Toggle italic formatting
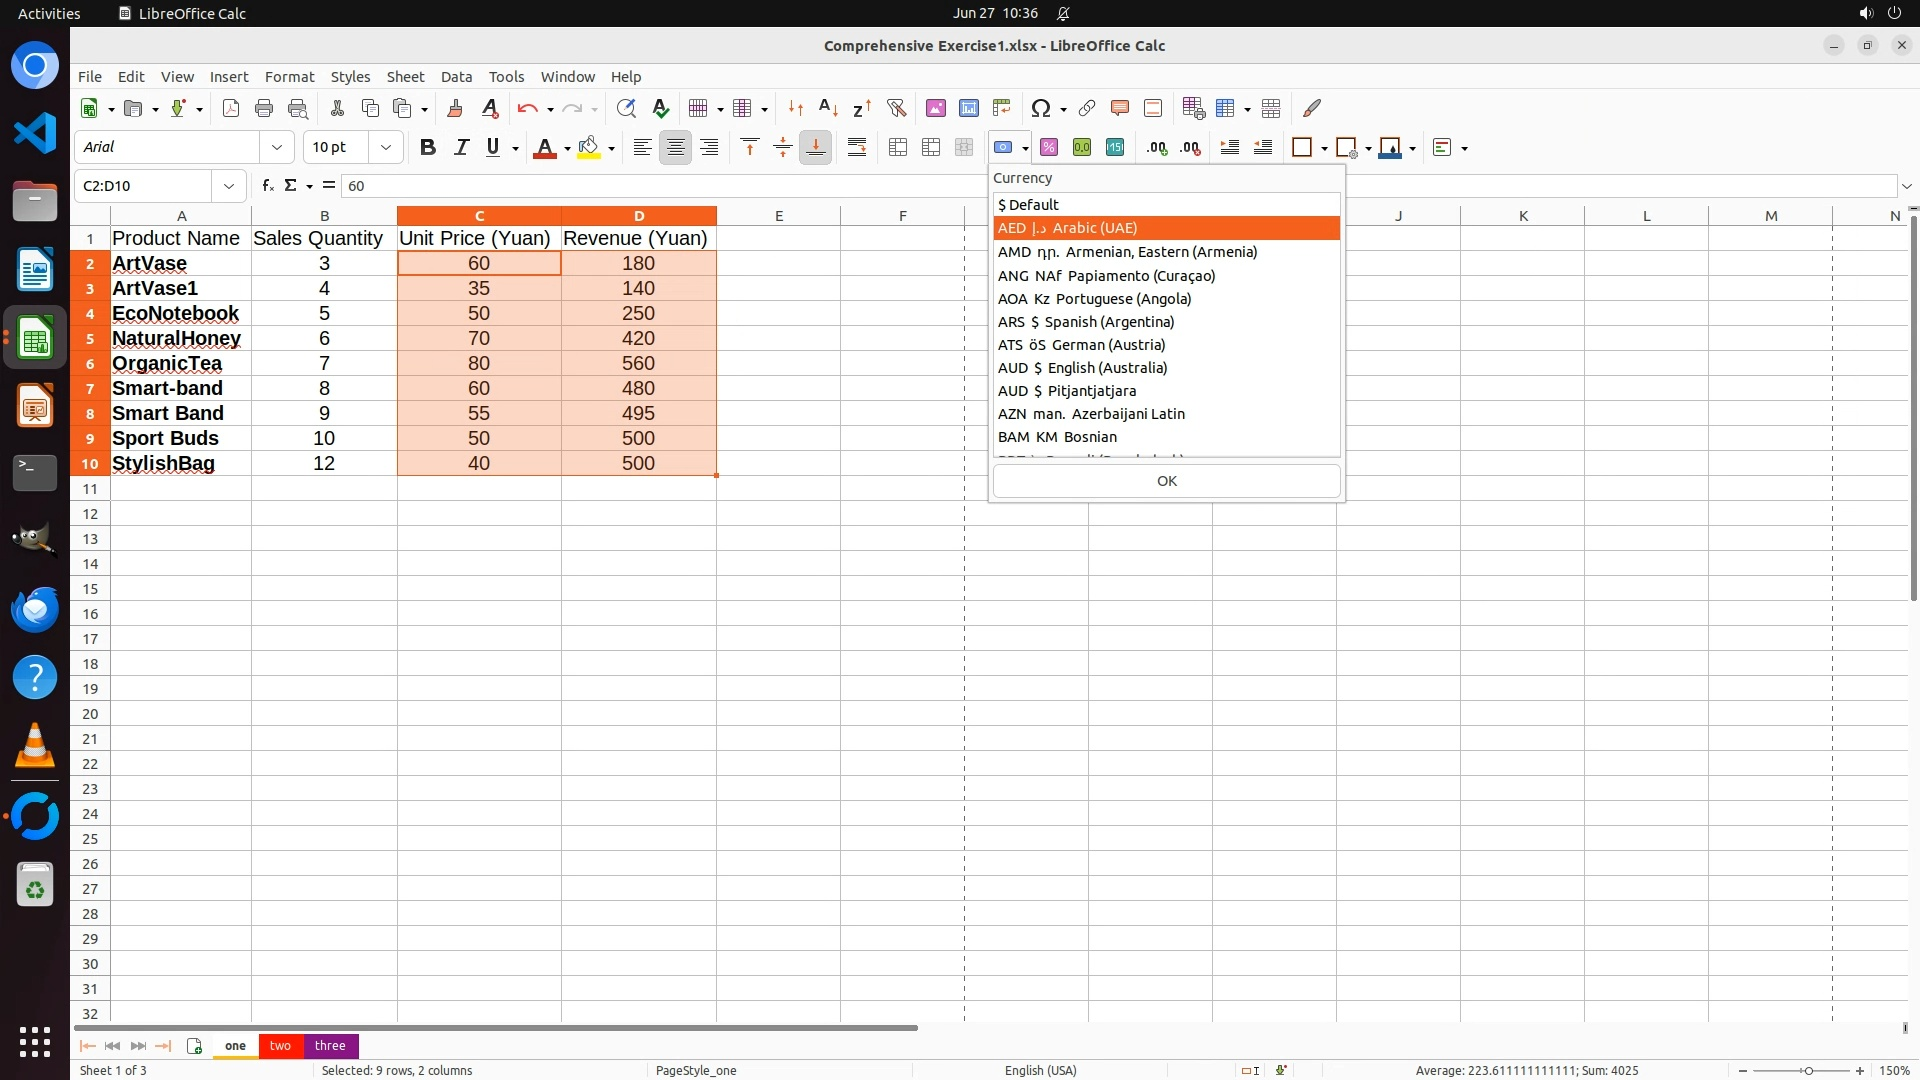The image size is (1920, 1080). click(x=461, y=148)
